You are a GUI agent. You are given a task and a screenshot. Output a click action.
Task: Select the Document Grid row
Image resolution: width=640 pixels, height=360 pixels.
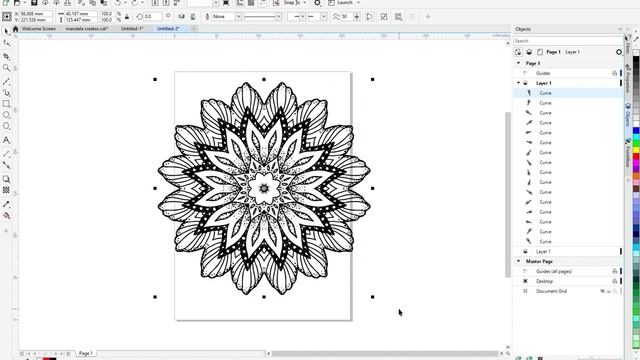point(567,291)
